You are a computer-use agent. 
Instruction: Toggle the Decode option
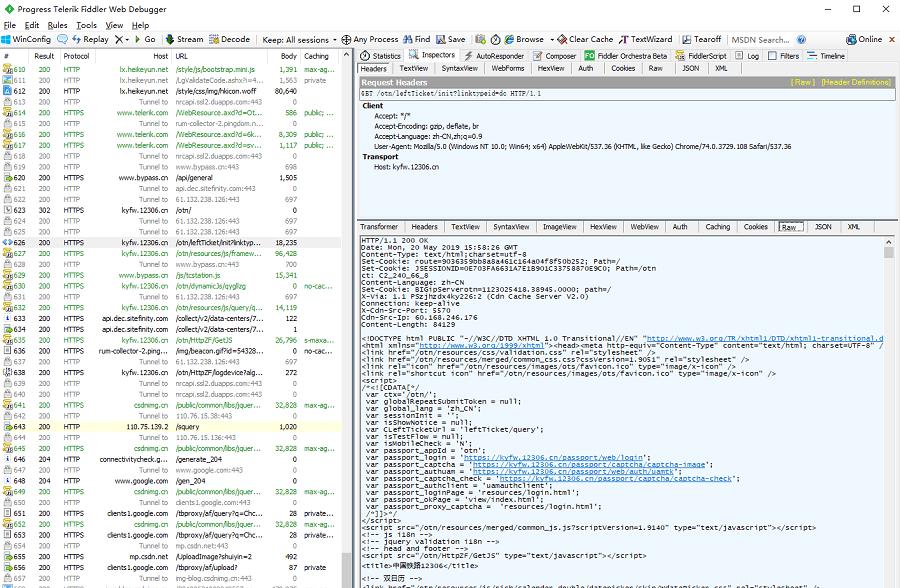[230, 40]
